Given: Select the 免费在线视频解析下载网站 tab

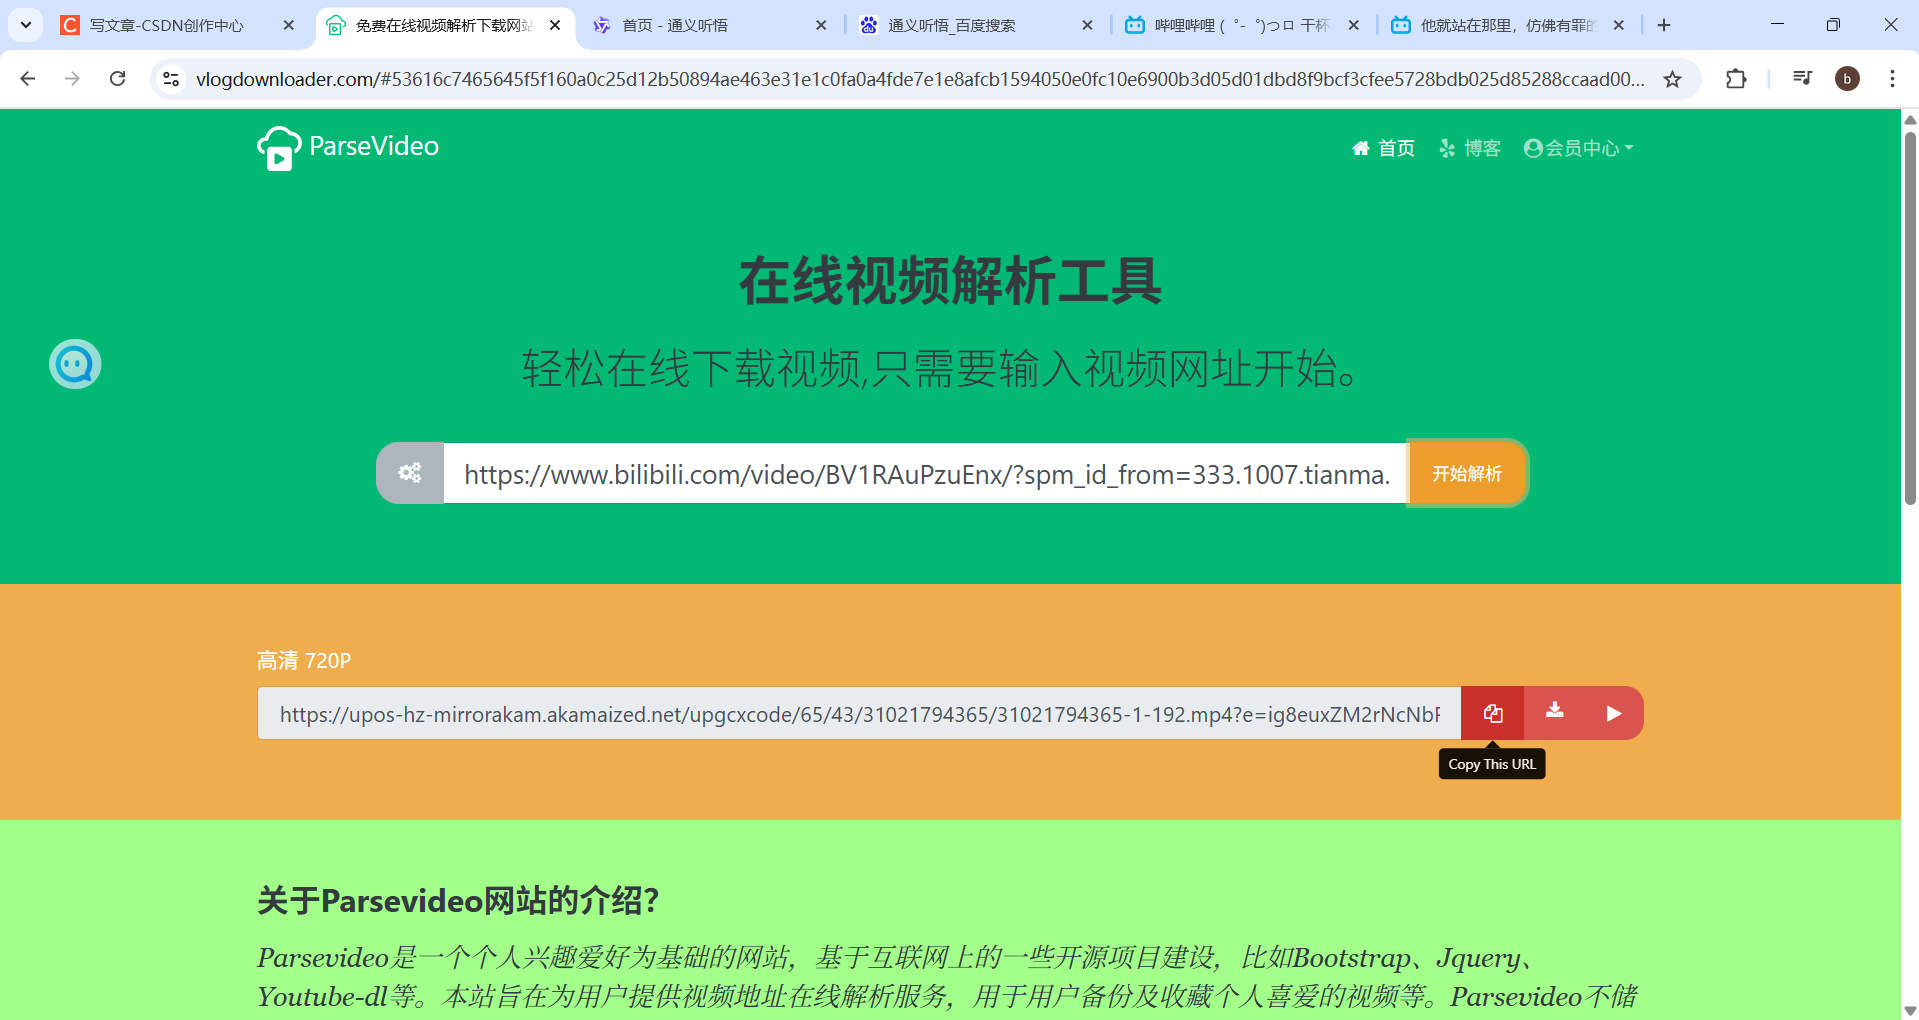Looking at the screenshot, I should (445, 26).
